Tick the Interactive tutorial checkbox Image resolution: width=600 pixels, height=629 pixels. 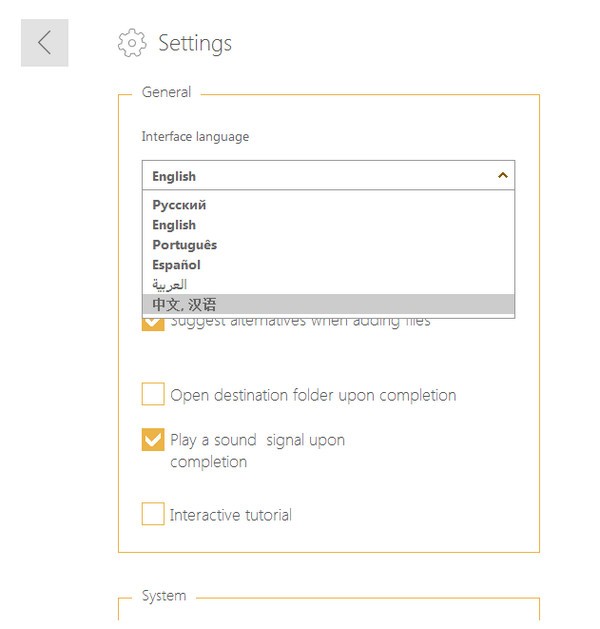pos(153,514)
